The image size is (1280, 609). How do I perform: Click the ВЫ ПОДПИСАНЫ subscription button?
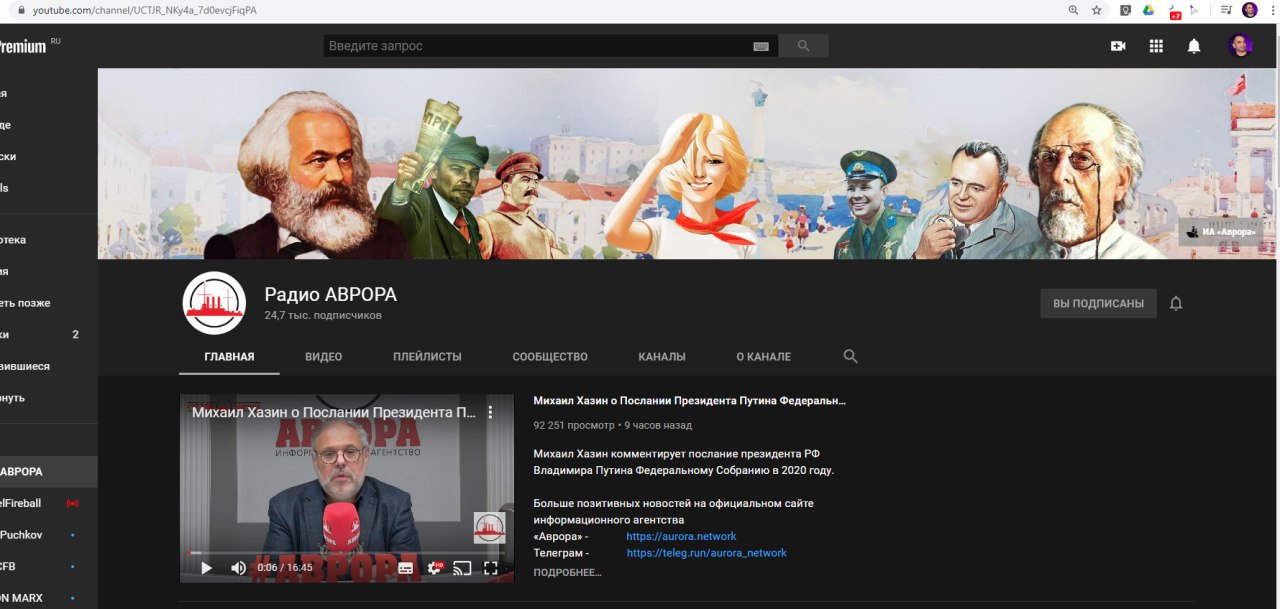(x=1098, y=303)
